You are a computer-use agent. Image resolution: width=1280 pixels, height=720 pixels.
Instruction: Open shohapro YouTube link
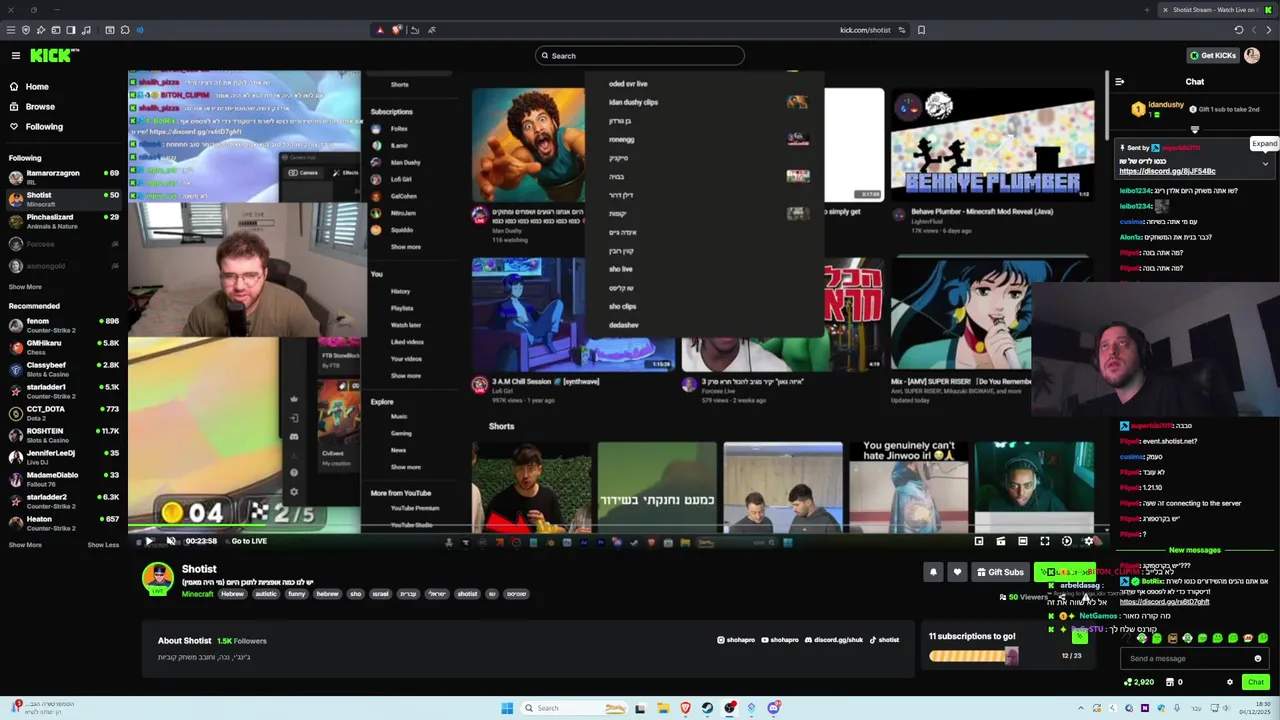[x=780, y=640]
